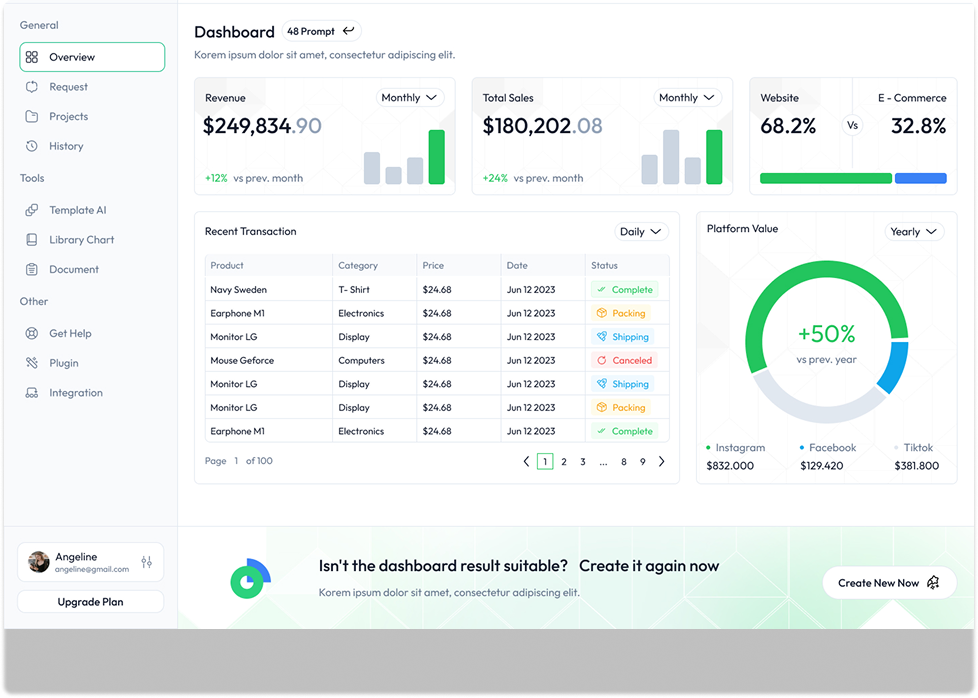Viewport: 978px width, 698px height.
Task: Click the Get Help lifebuoy icon
Action: [x=32, y=334]
